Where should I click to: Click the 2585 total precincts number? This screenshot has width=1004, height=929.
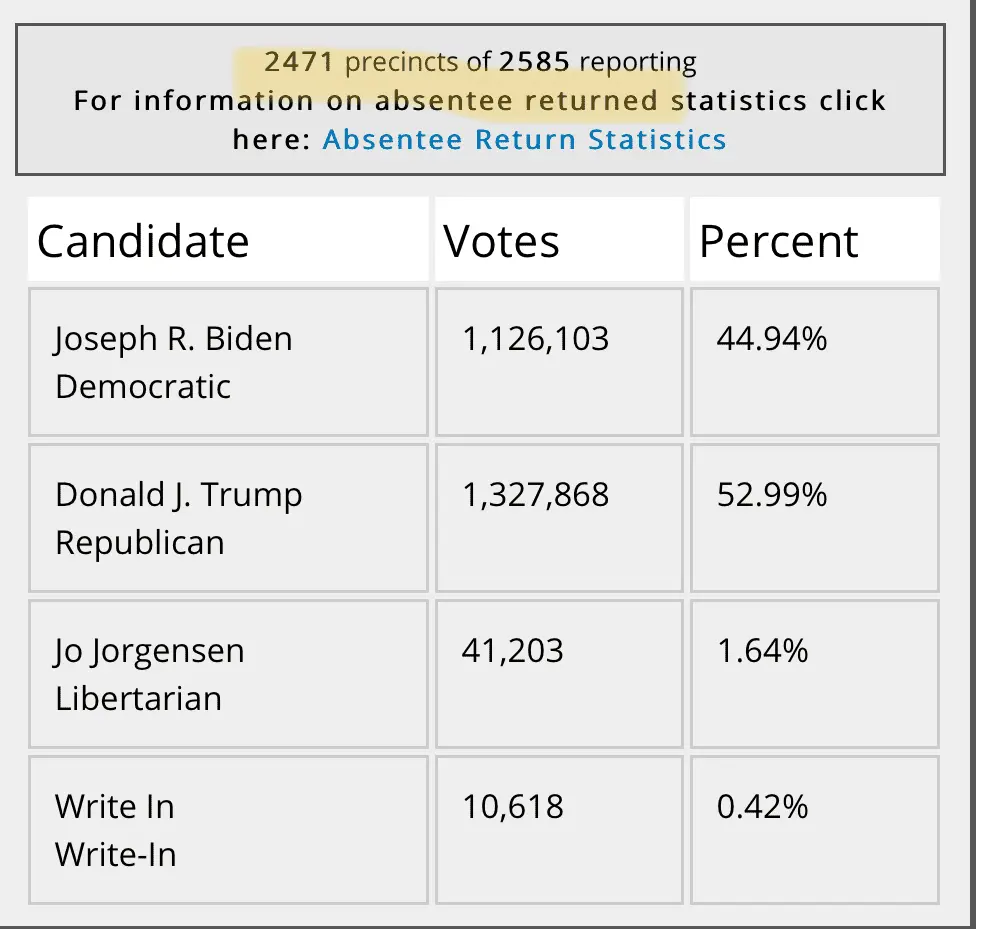click(534, 62)
